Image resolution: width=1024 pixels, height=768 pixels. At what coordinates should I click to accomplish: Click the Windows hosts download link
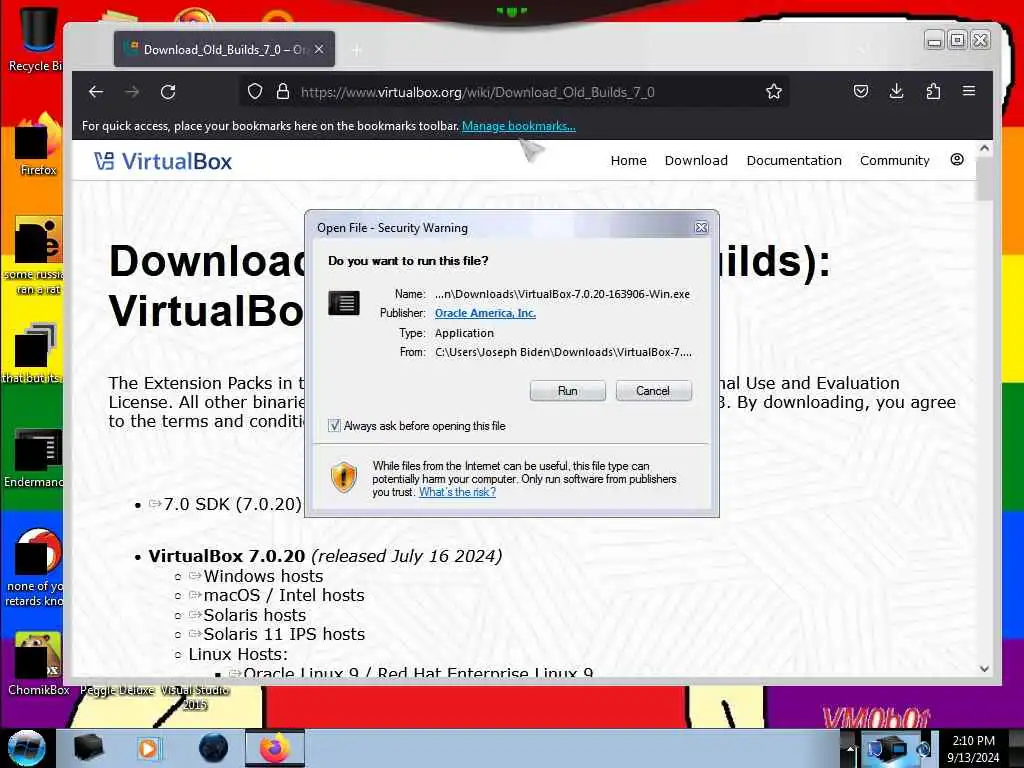pyautogui.click(x=263, y=576)
